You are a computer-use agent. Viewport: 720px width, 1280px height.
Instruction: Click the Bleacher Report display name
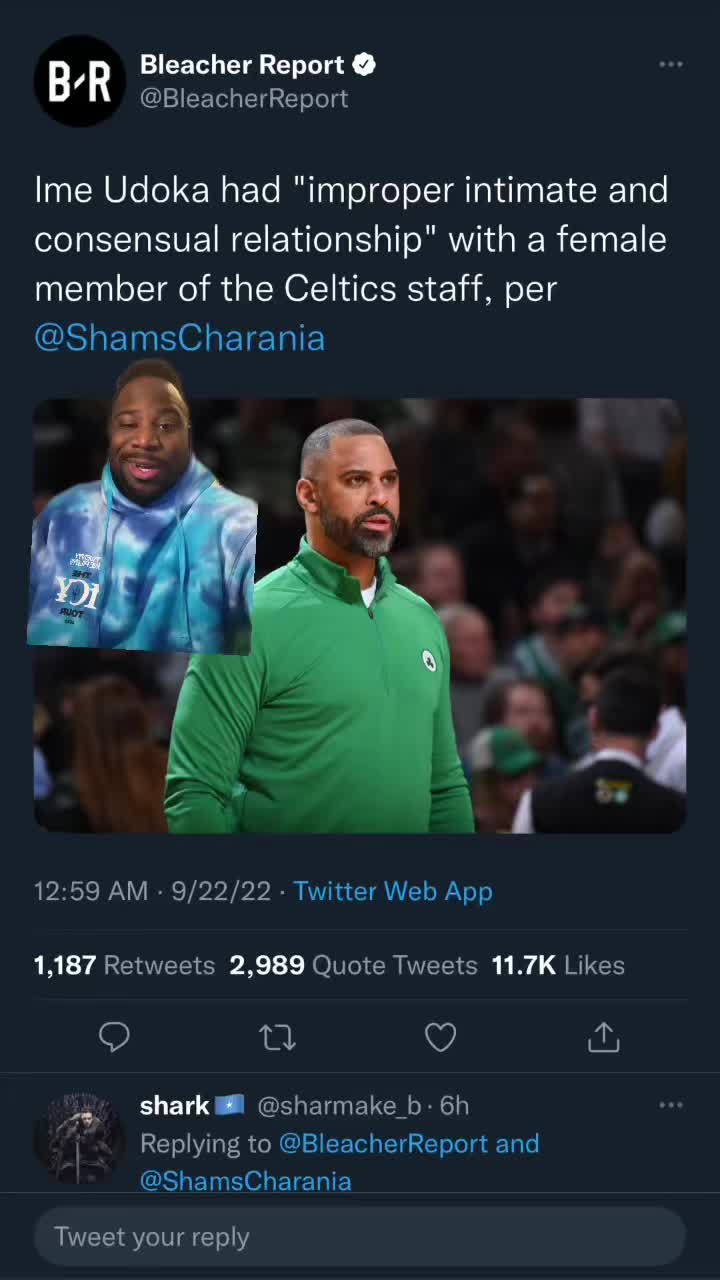tap(242, 65)
